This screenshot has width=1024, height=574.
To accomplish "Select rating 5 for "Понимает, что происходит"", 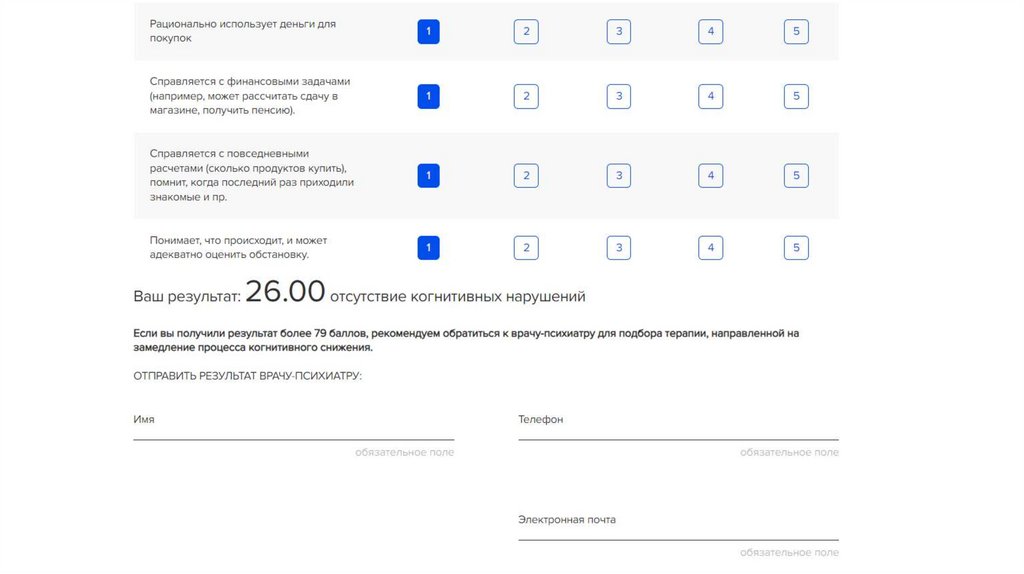I will tap(796, 248).
